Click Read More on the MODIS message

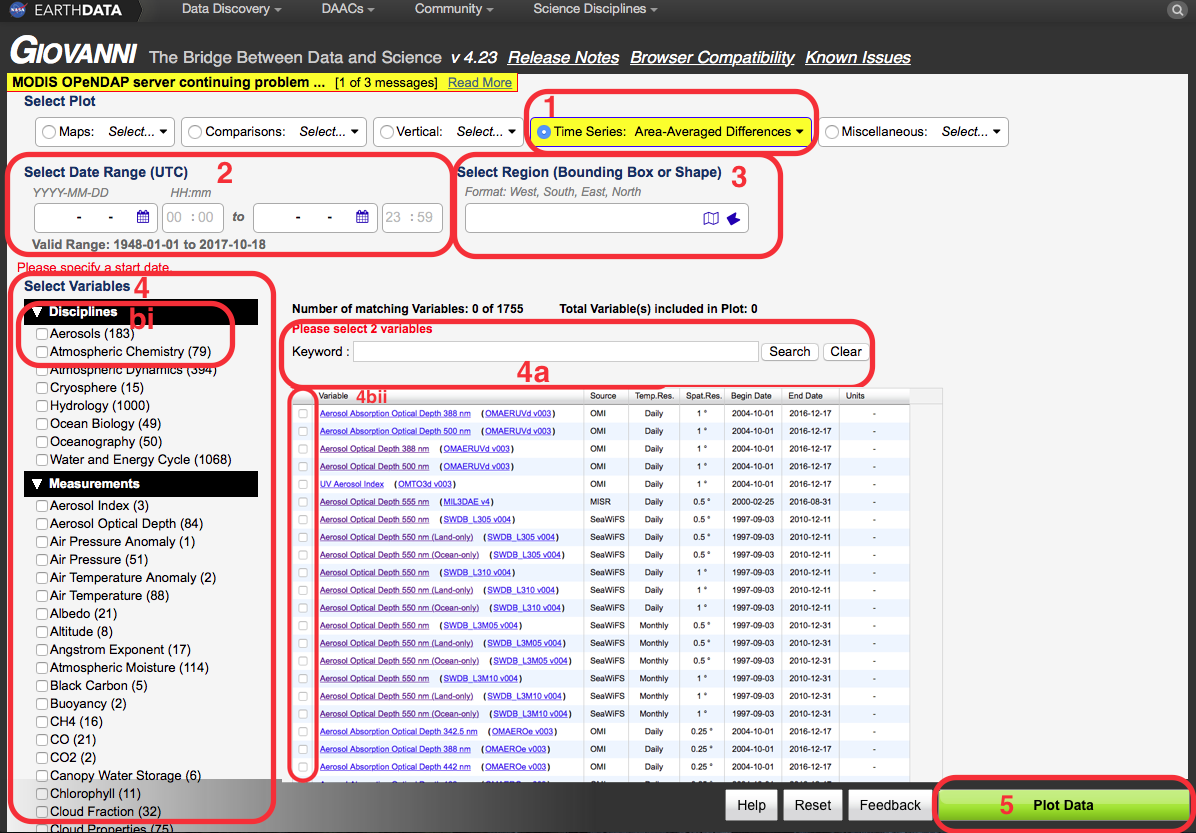point(480,82)
